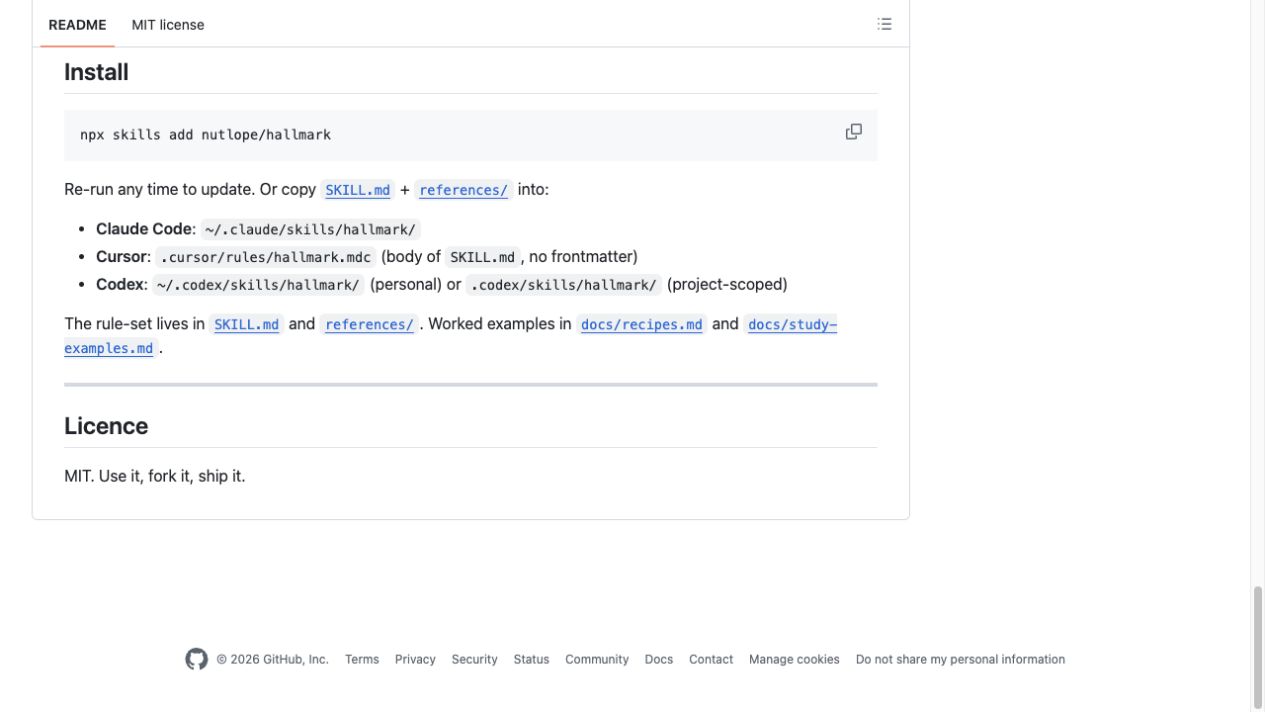The width and height of the screenshot is (1265, 712).
Task: Check GitHub Status footer link
Action: click(x=531, y=660)
